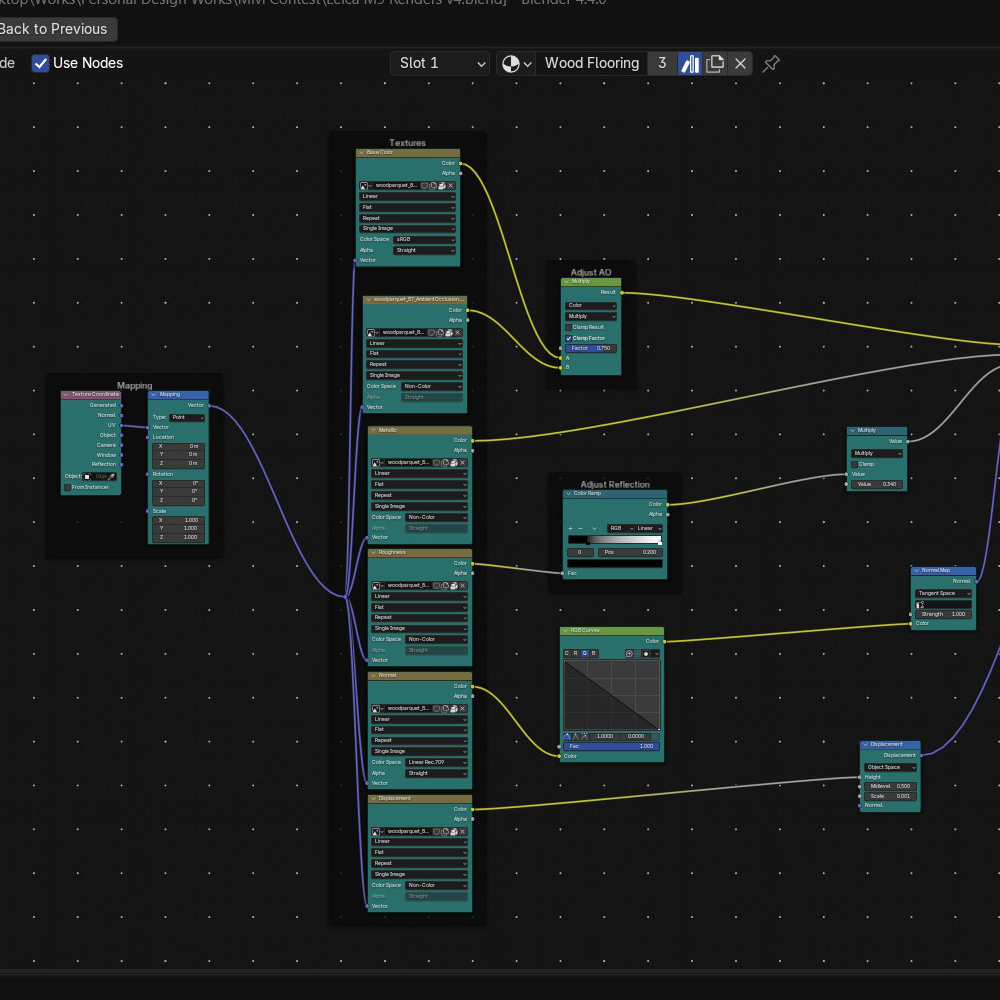Select the G channel in RGB Curves
The width and height of the screenshot is (1000, 1000).
(x=585, y=653)
